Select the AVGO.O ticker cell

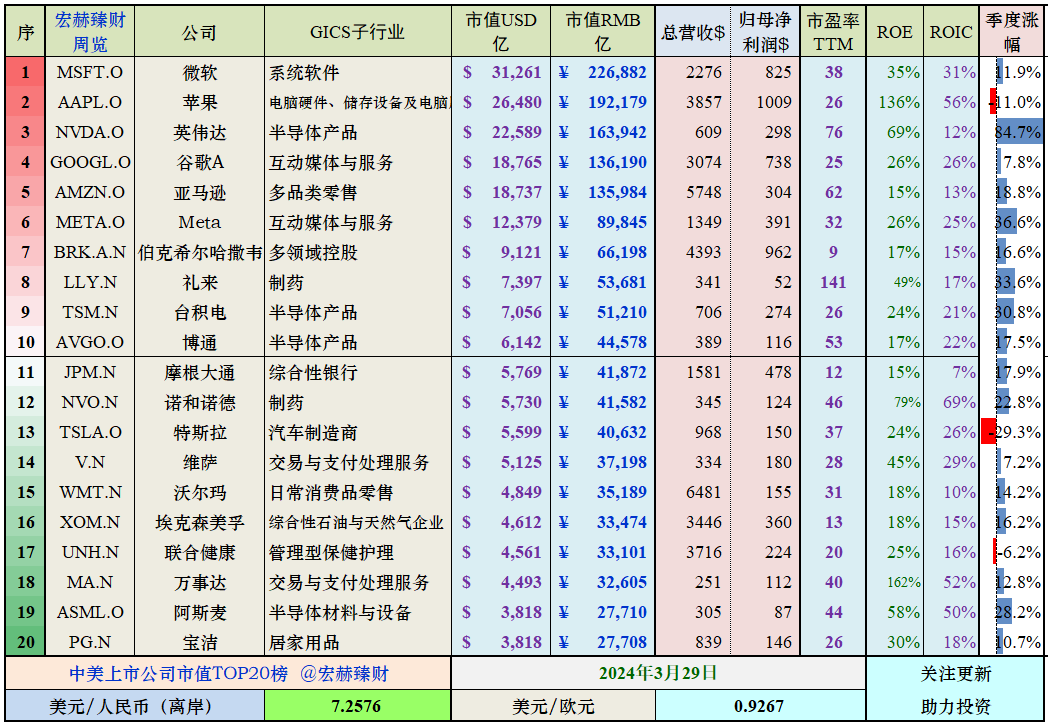(90, 342)
